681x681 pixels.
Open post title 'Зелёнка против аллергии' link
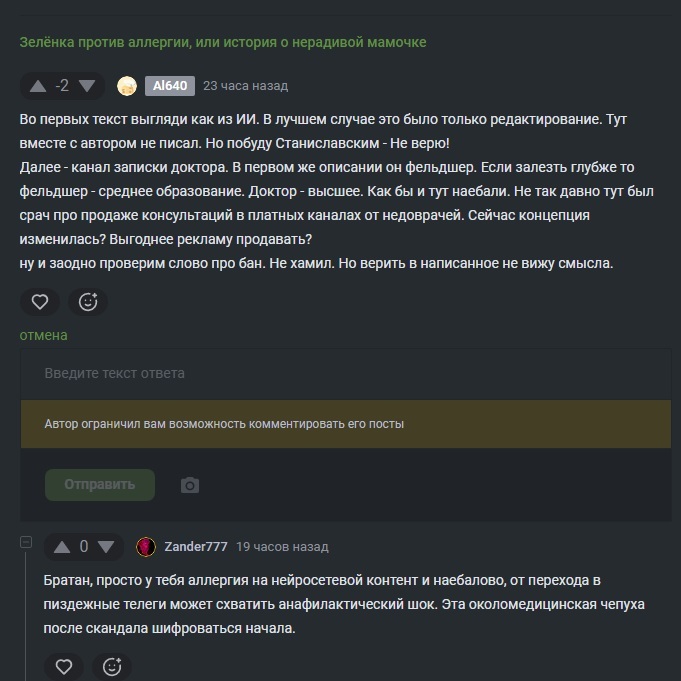[x=222, y=42]
